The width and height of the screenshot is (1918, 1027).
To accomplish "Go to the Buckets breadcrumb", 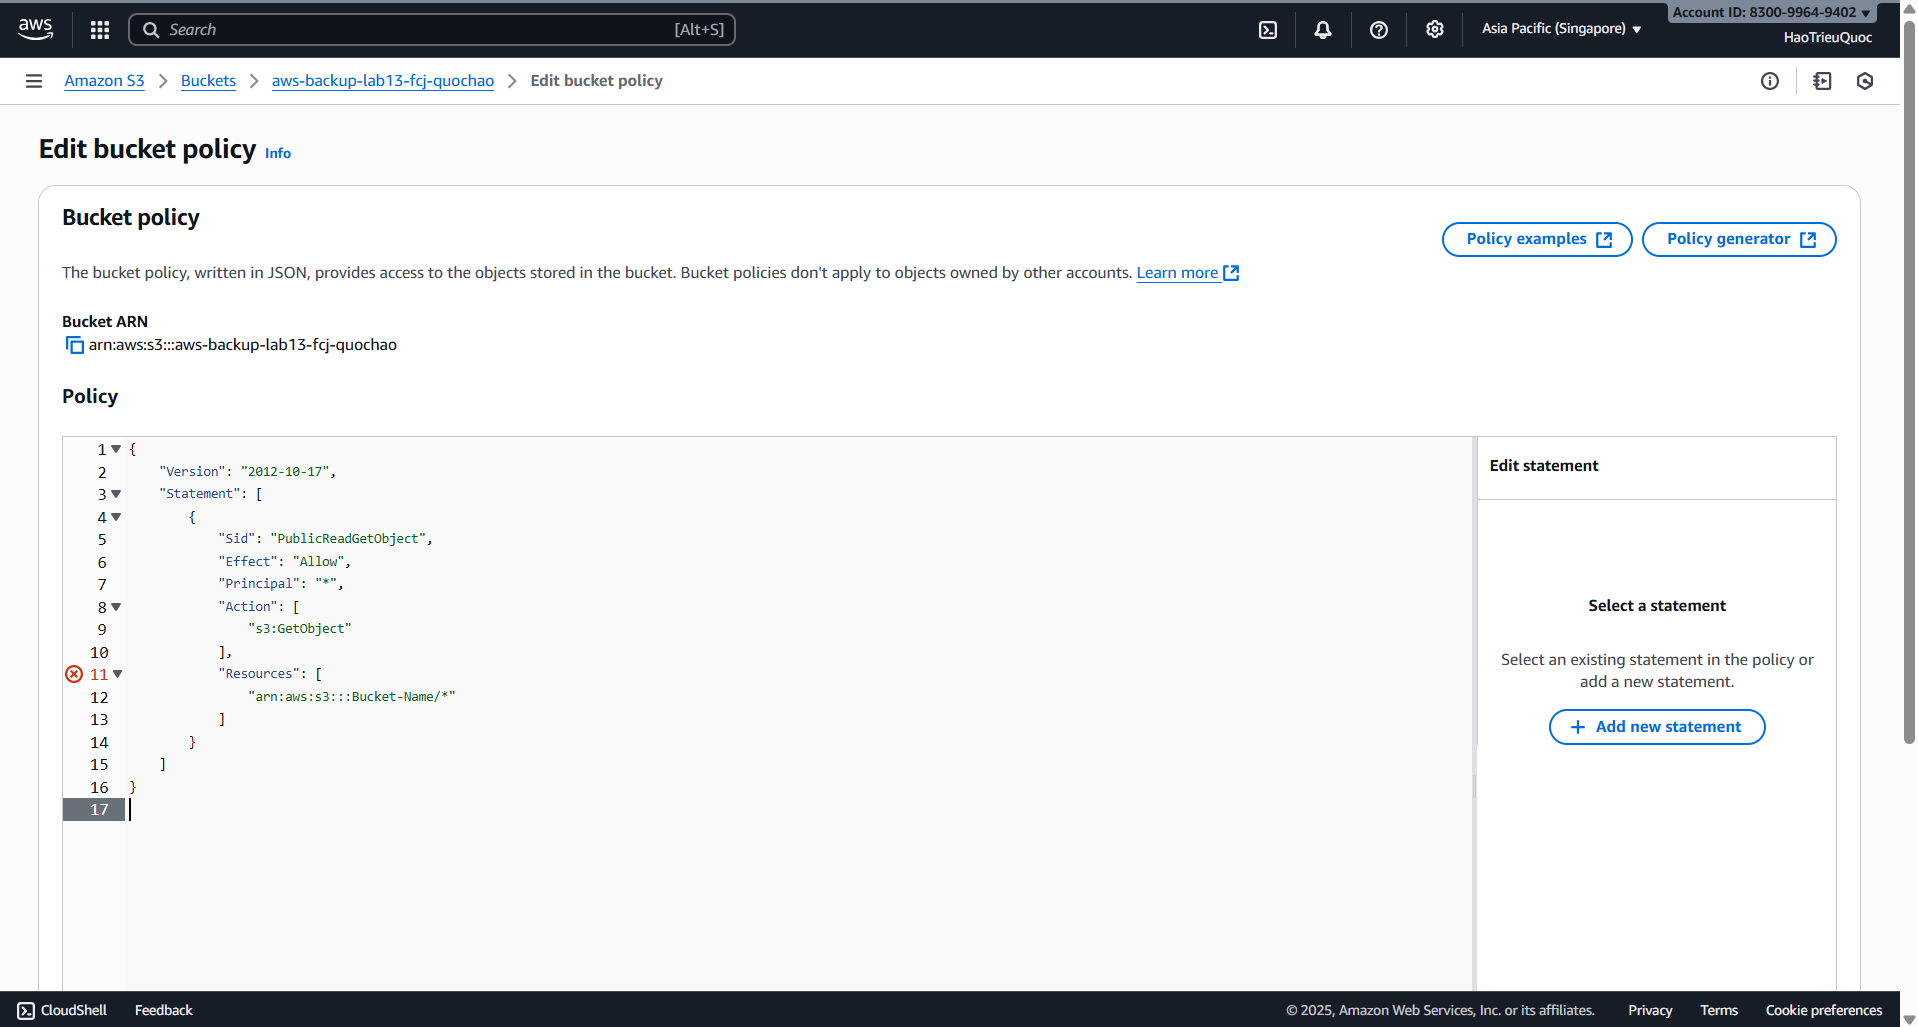I will (x=208, y=81).
